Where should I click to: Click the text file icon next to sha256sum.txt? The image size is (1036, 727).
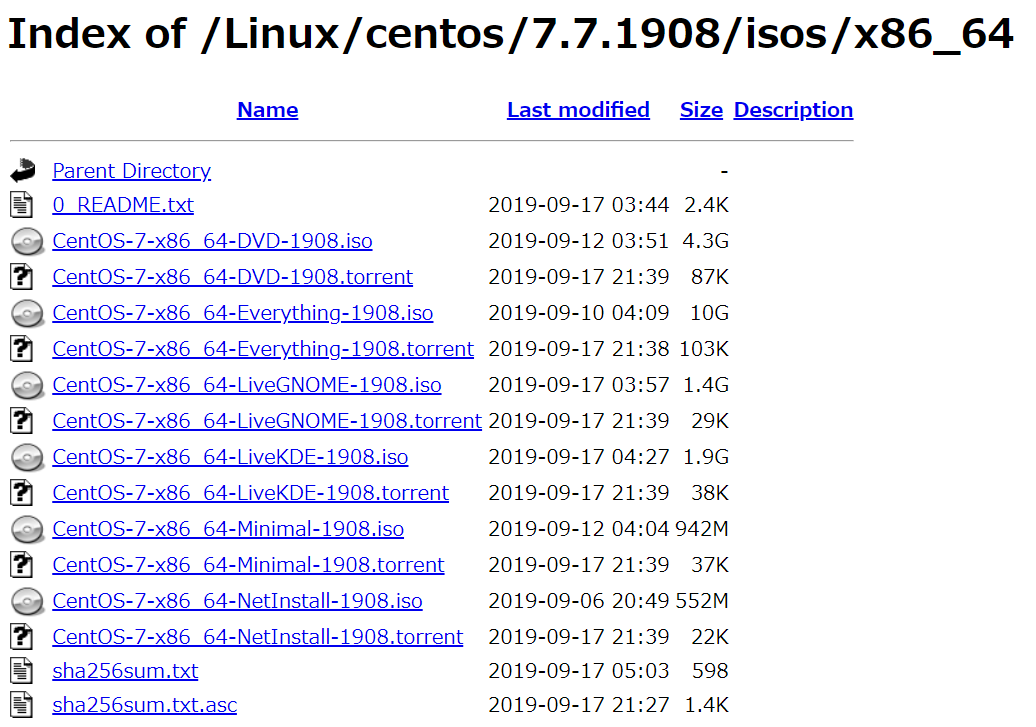coord(27,671)
